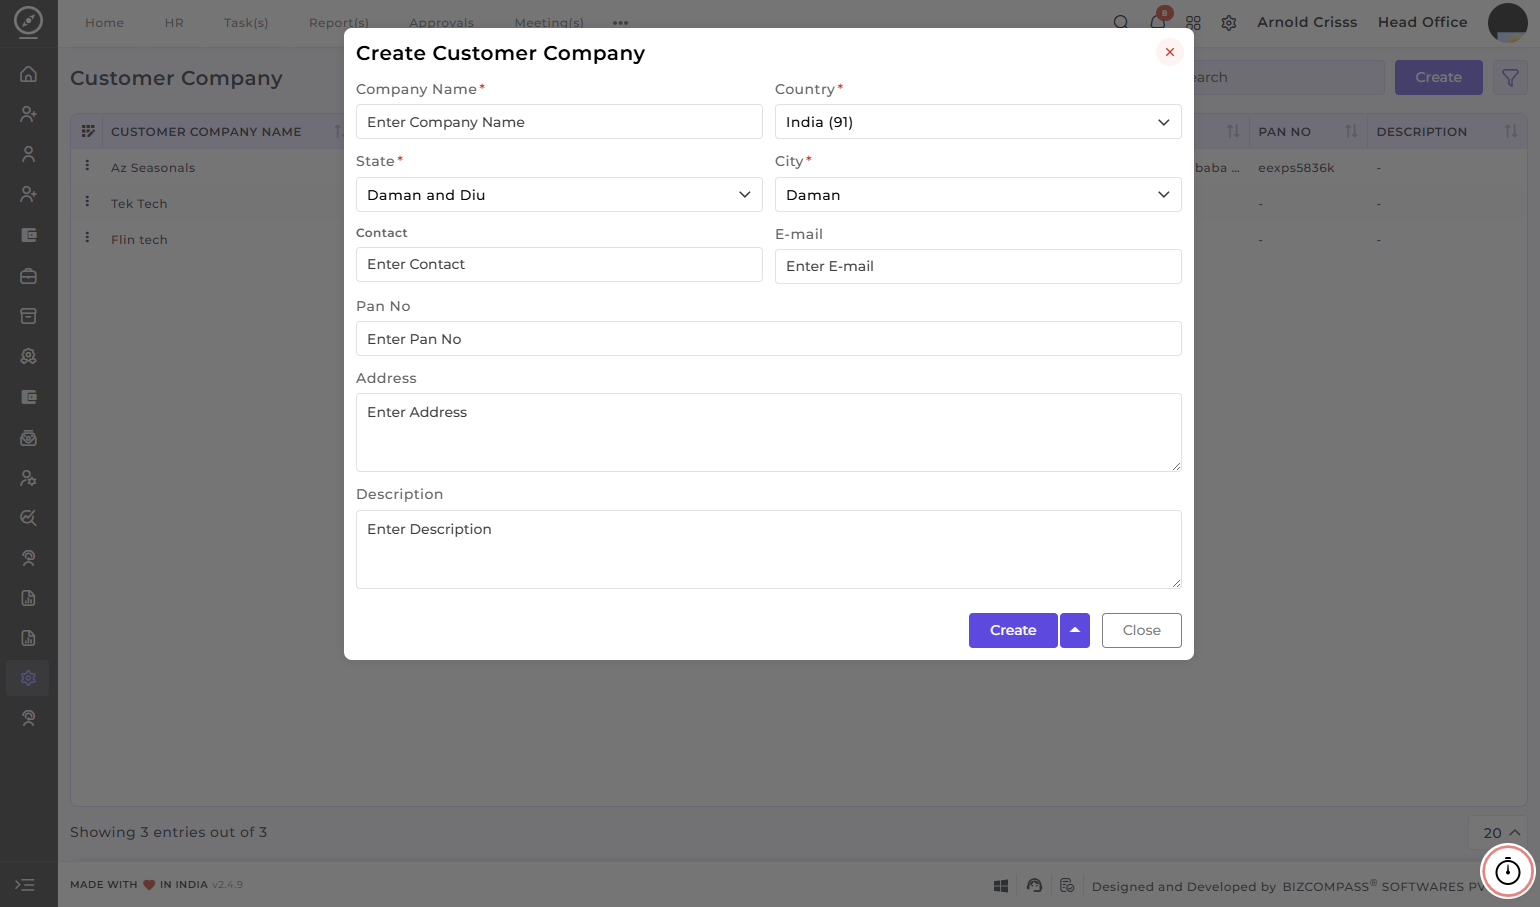1540x907 pixels.
Task: Click the Create button in the dialog
Action: pyautogui.click(x=1013, y=630)
